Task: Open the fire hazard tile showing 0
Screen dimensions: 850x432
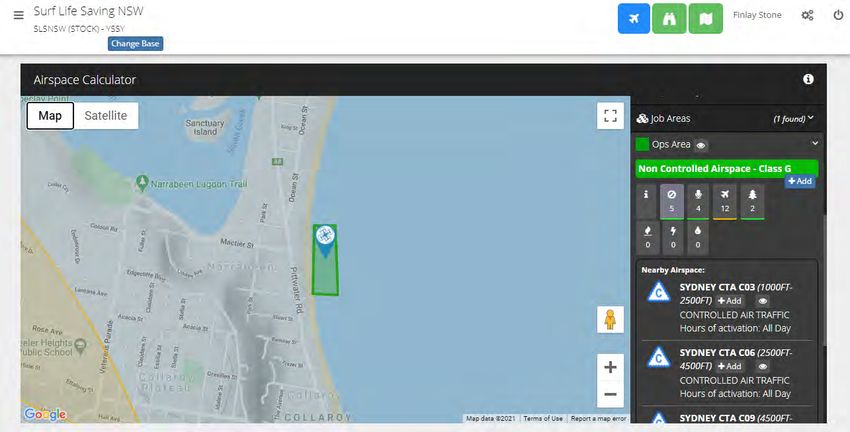Action: 647,237
